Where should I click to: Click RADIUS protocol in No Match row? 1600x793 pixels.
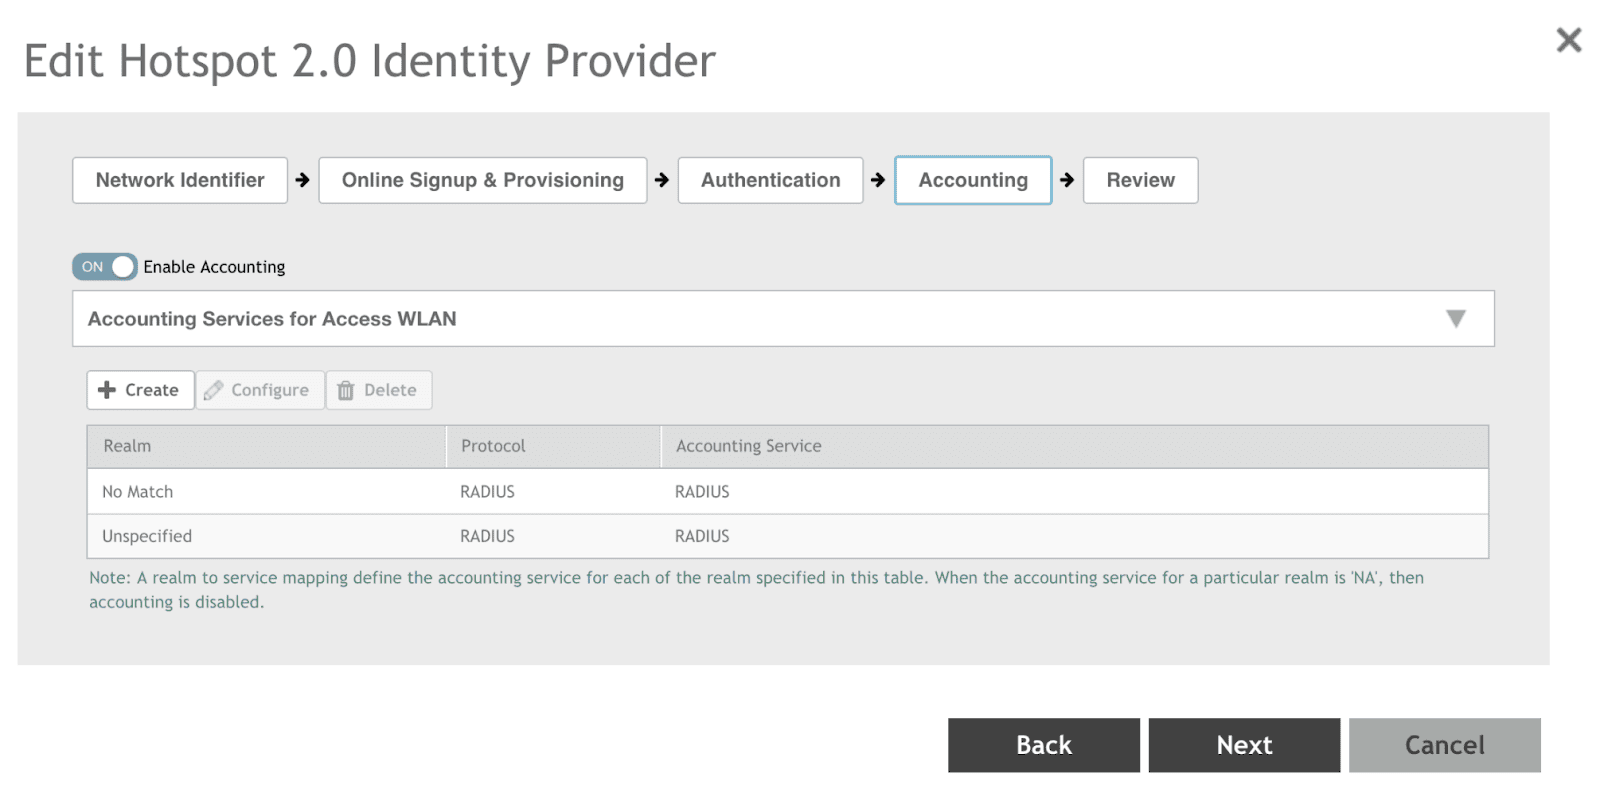click(487, 492)
